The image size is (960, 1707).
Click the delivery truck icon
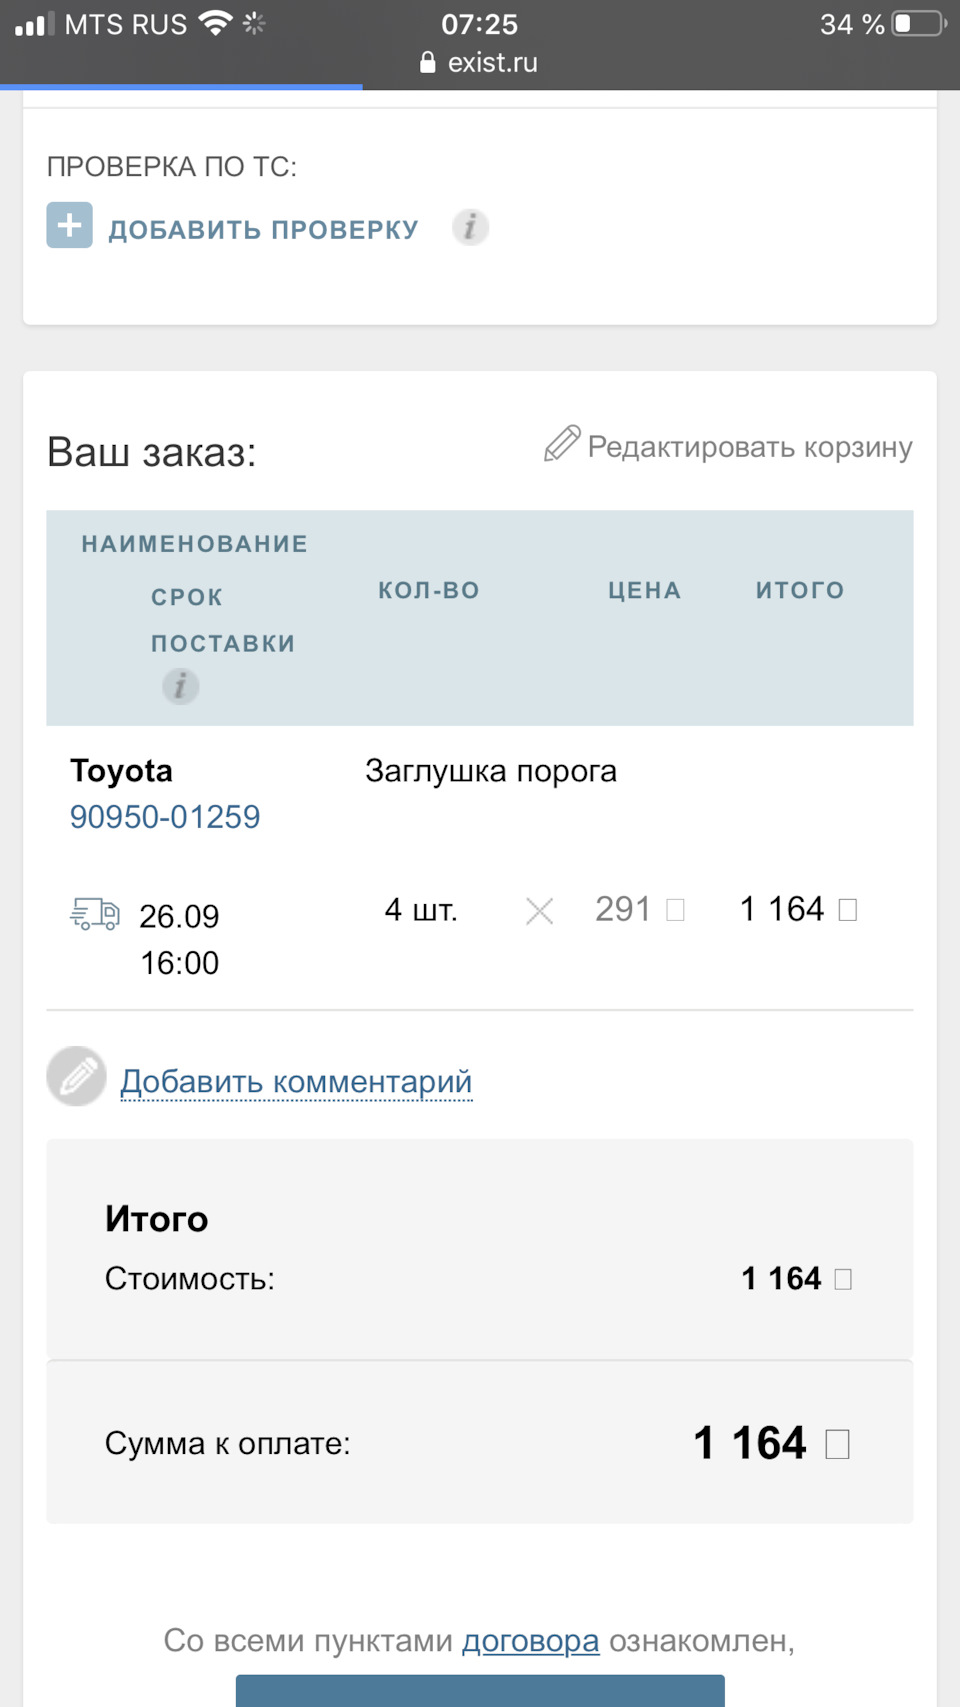(95, 913)
